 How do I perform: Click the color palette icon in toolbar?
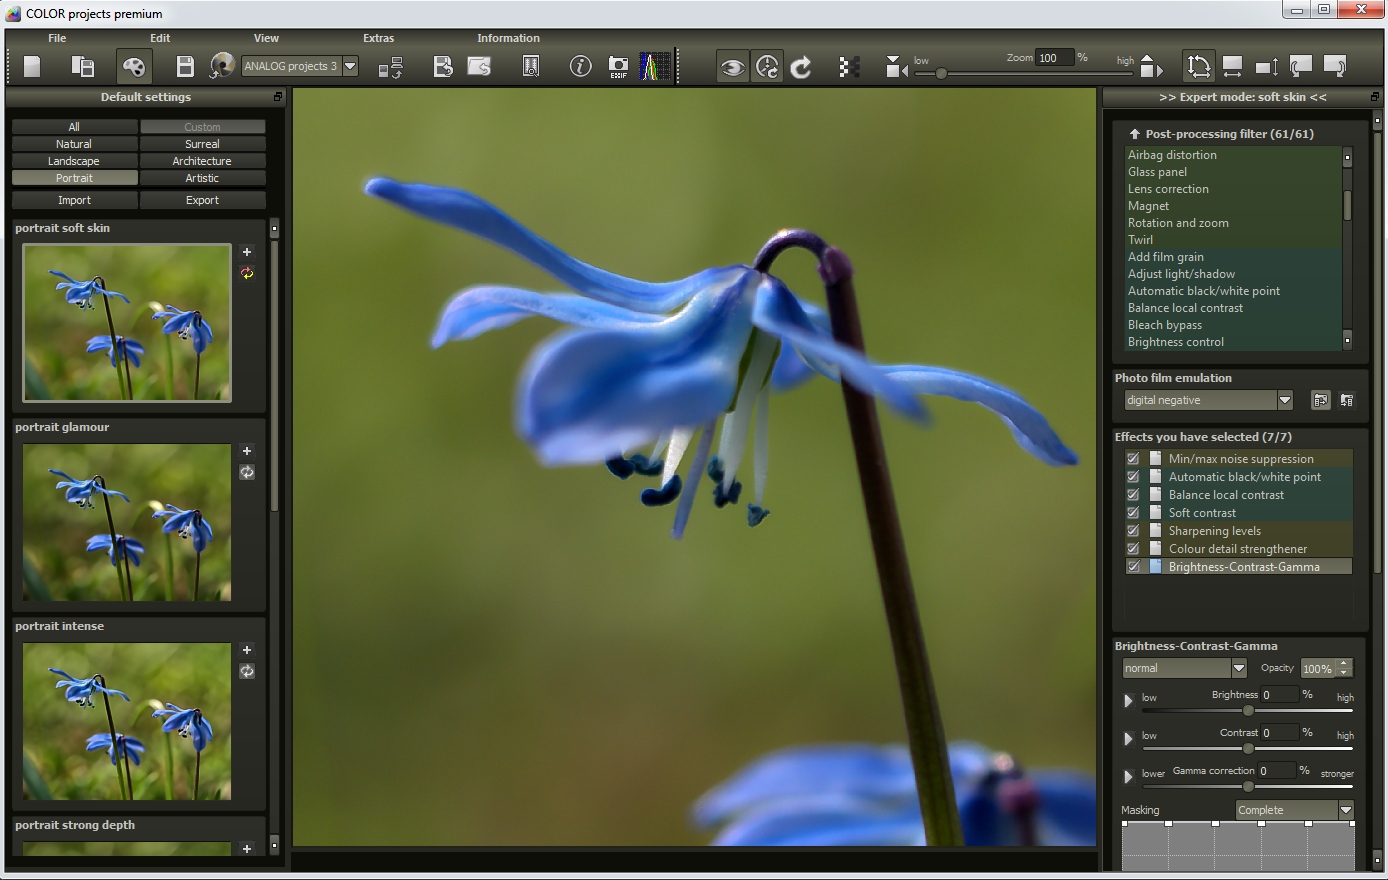click(134, 67)
